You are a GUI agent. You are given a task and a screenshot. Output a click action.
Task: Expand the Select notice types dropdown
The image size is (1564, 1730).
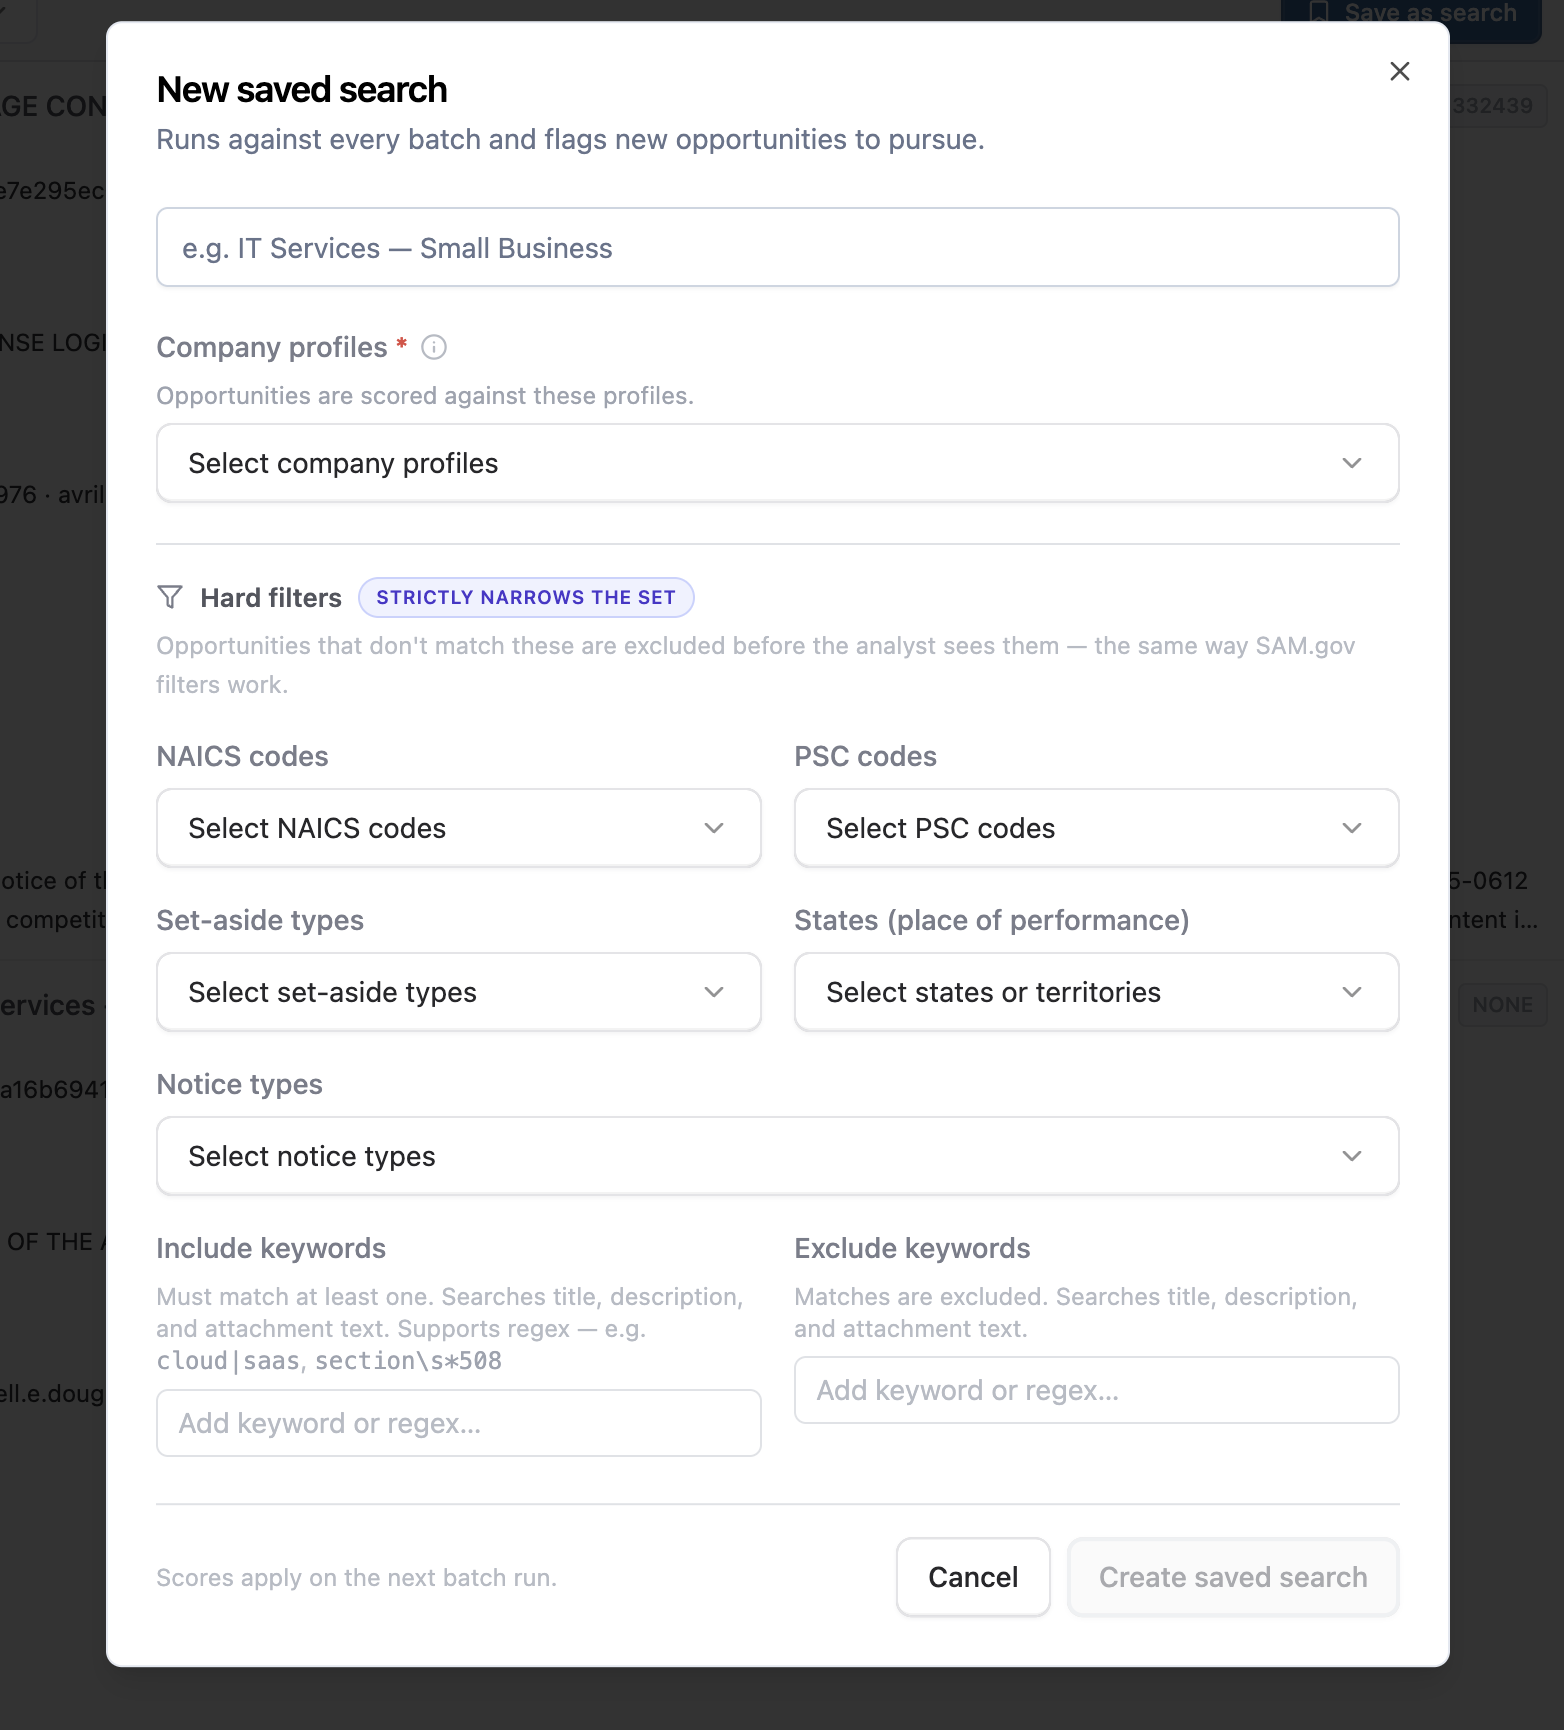777,1156
